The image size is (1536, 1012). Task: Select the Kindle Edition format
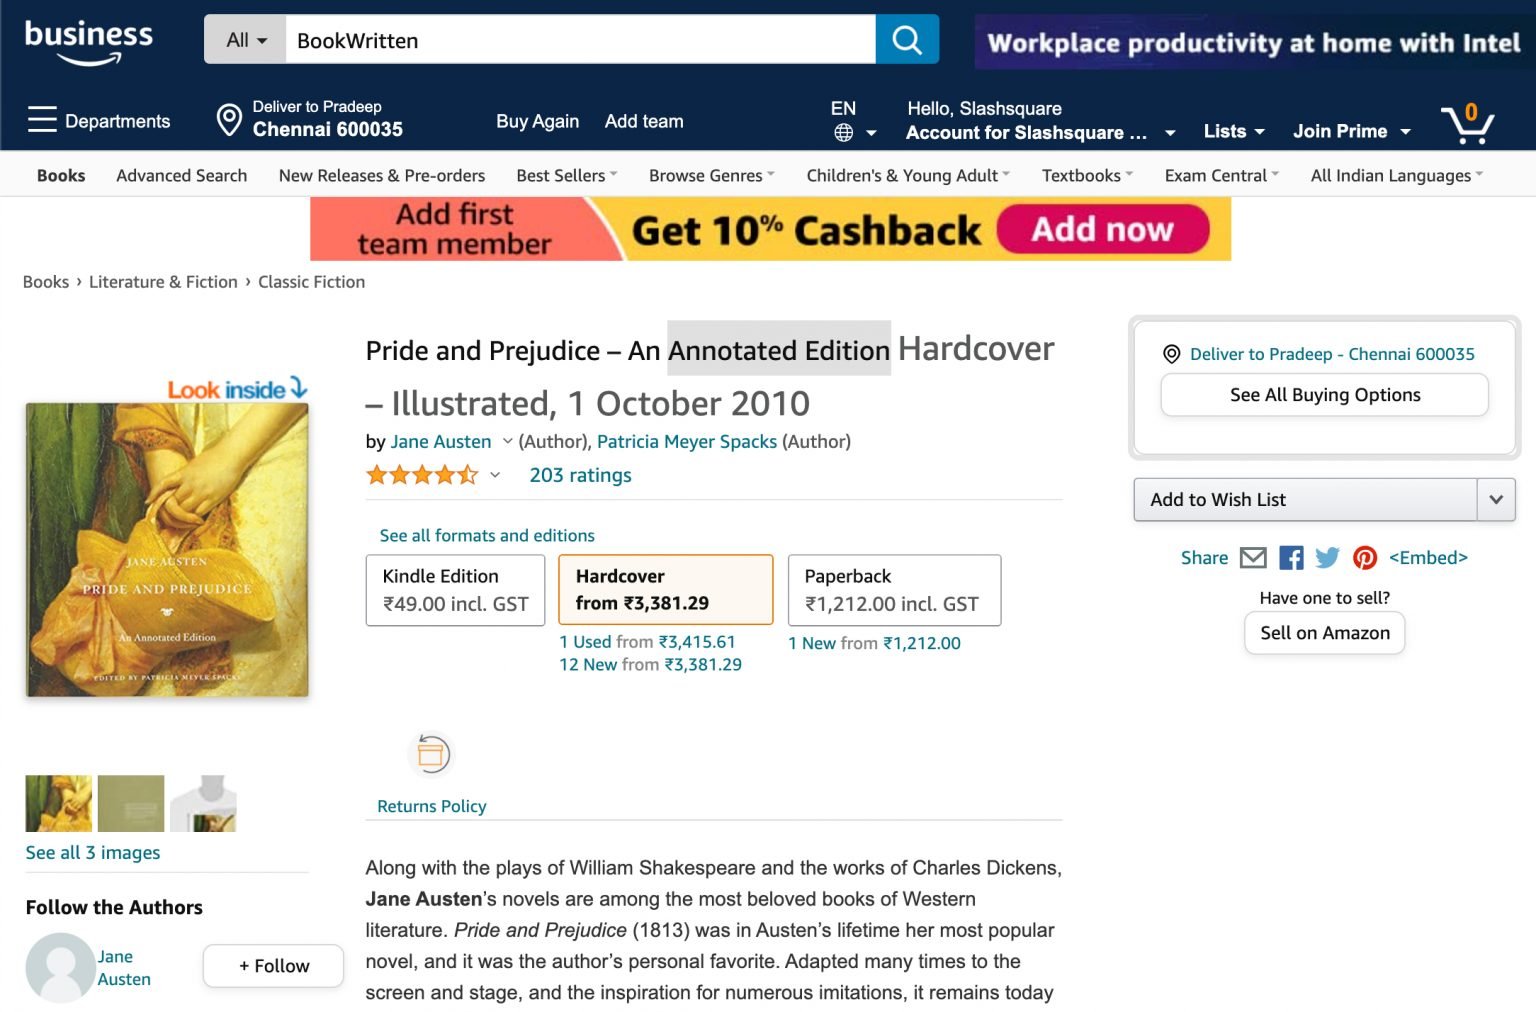tap(455, 590)
